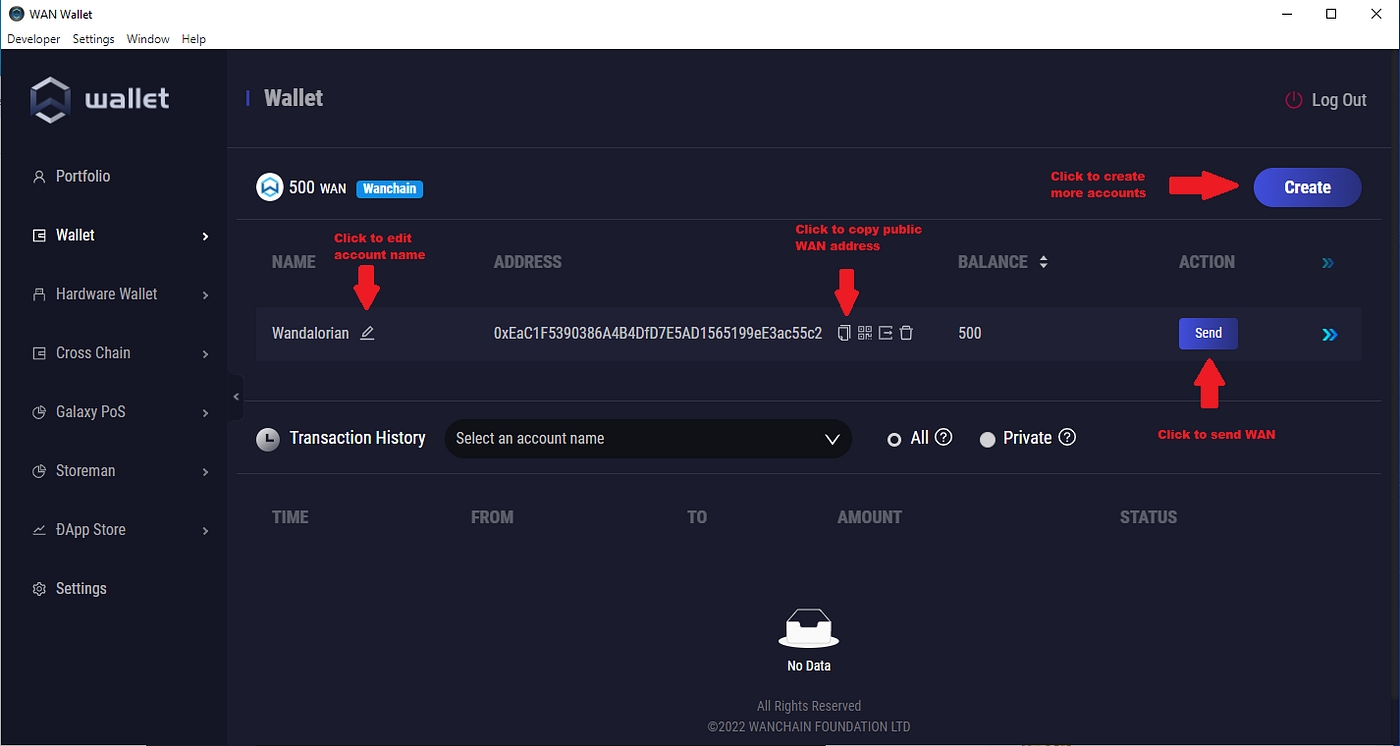This screenshot has height=746, width=1400.
Task: Expand the Wandalorian row double chevron
Action: [1329, 334]
